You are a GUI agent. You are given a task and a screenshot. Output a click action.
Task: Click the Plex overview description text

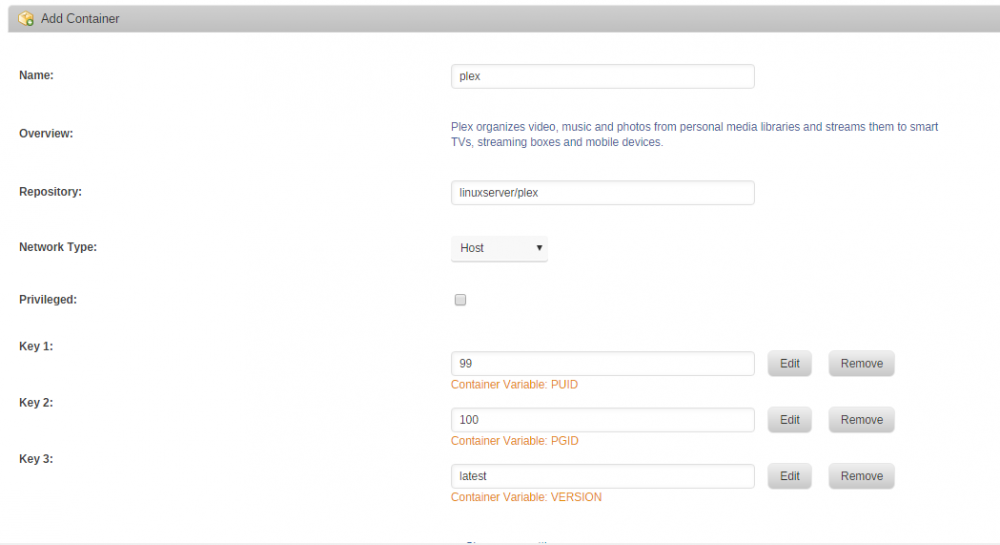coord(695,134)
